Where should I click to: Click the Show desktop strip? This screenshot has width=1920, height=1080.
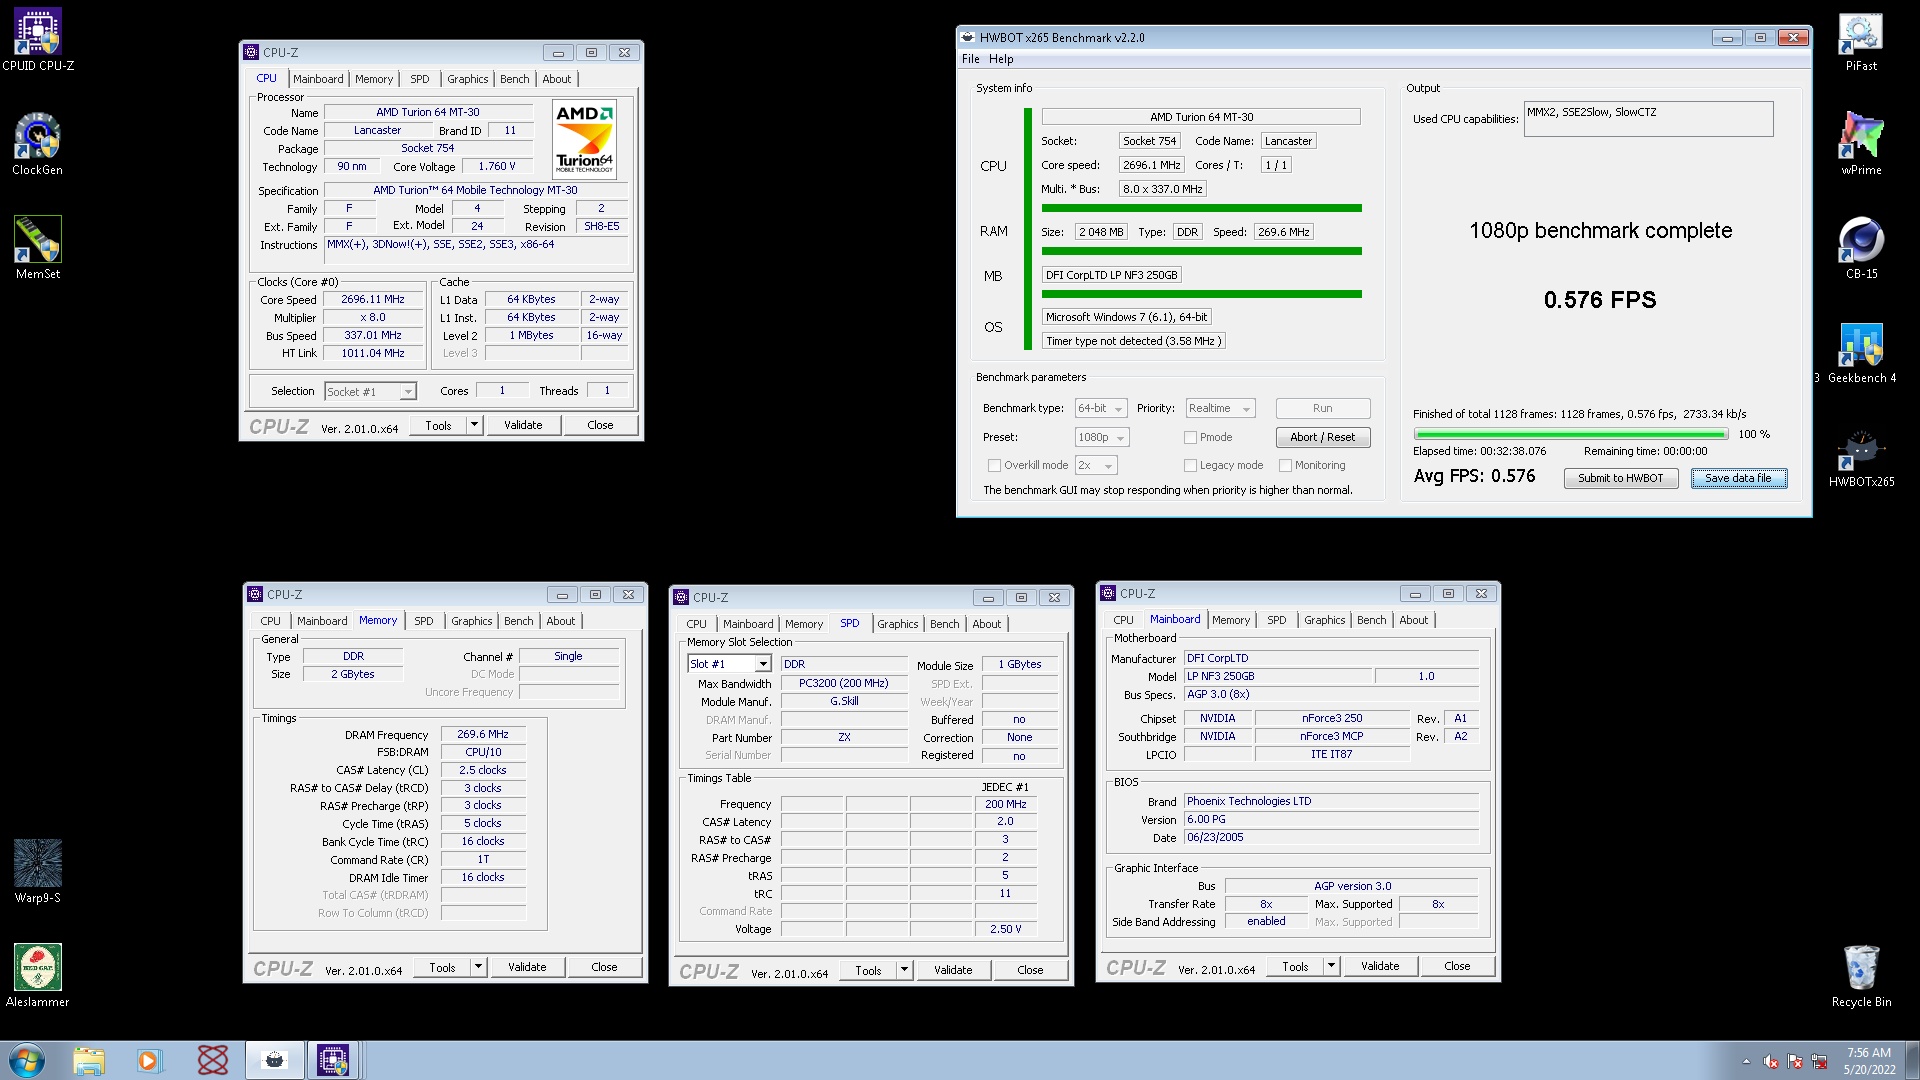1912,1060
